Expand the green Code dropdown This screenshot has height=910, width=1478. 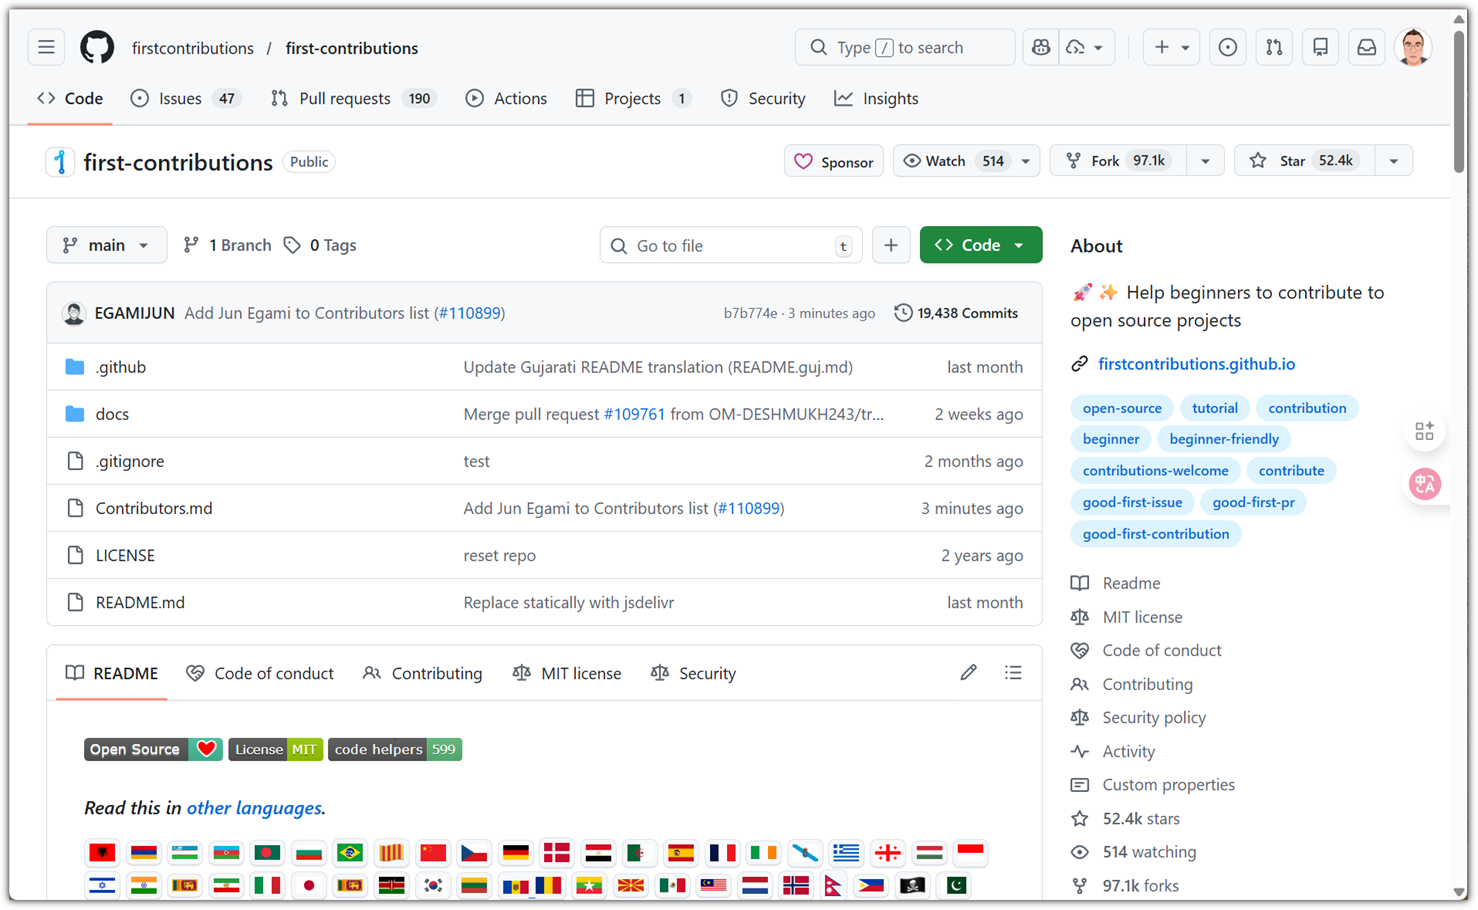[980, 245]
